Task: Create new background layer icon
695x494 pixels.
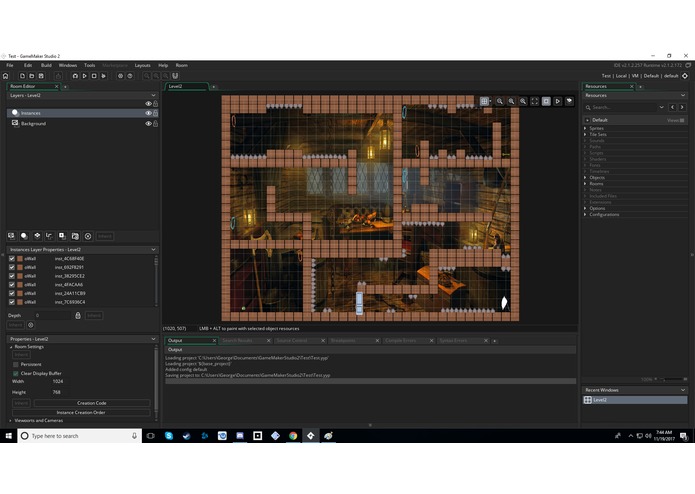Action: (x=11, y=236)
